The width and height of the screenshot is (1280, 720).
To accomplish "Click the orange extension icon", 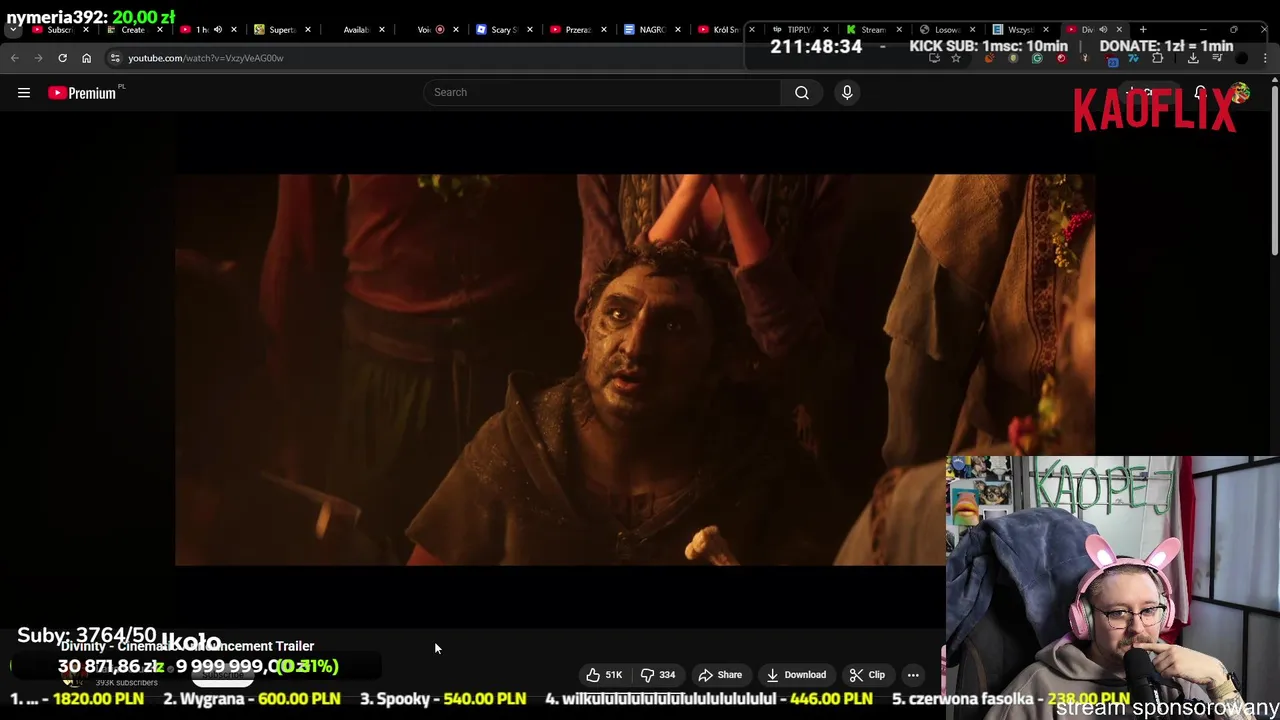I will point(990,58).
